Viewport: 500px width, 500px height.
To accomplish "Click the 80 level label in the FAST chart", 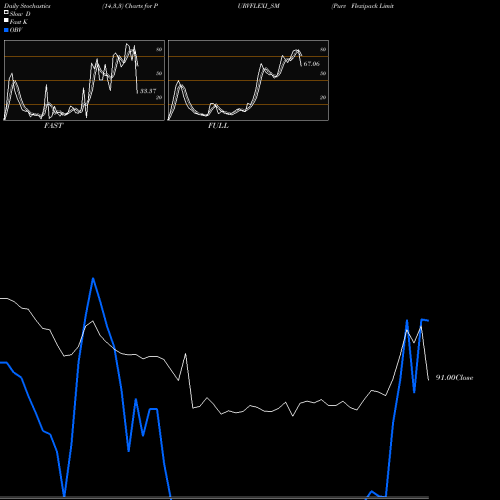I will pos(159,49).
